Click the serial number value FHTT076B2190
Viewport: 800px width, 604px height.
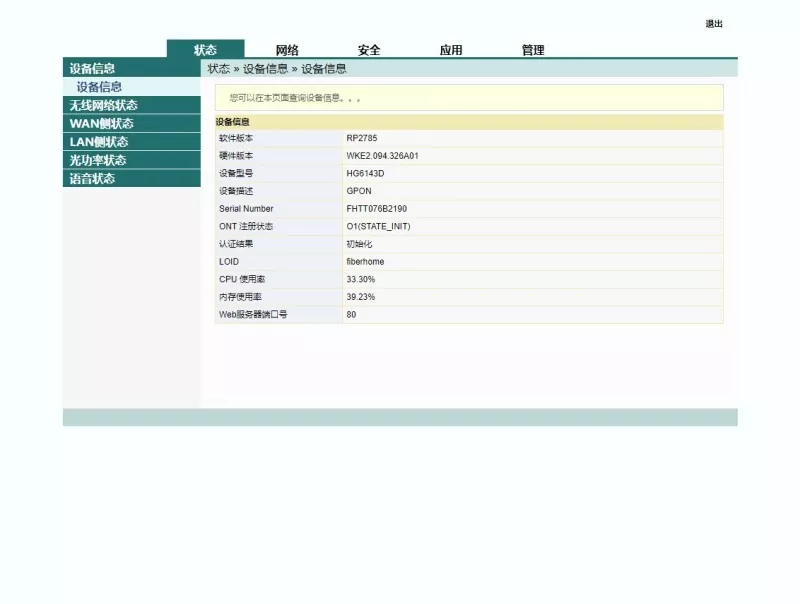tap(376, 209)
